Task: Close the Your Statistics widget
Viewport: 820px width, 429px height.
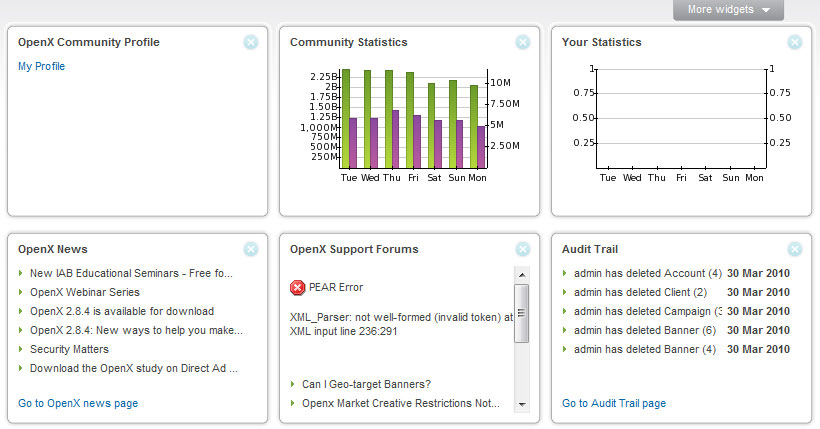Action: [794, 42]
